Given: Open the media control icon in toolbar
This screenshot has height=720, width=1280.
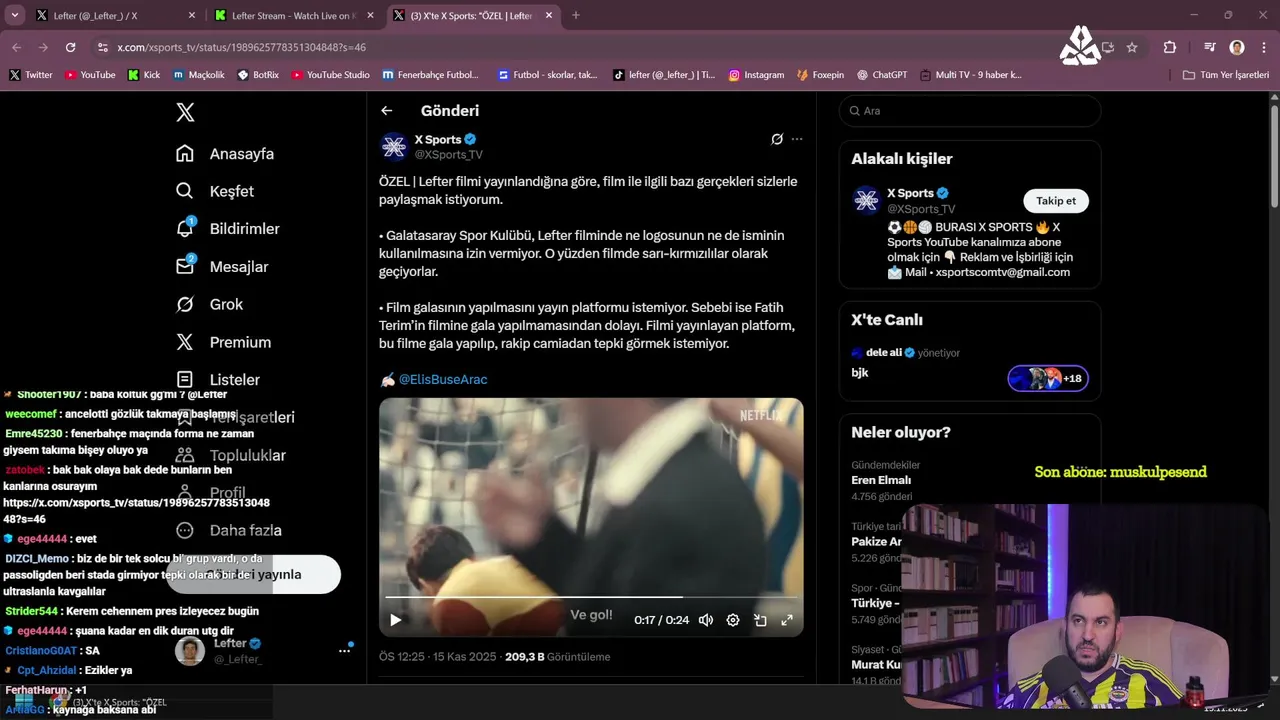Looking at the screenshot, I should pyautogui.click(x=1210, y=47).
